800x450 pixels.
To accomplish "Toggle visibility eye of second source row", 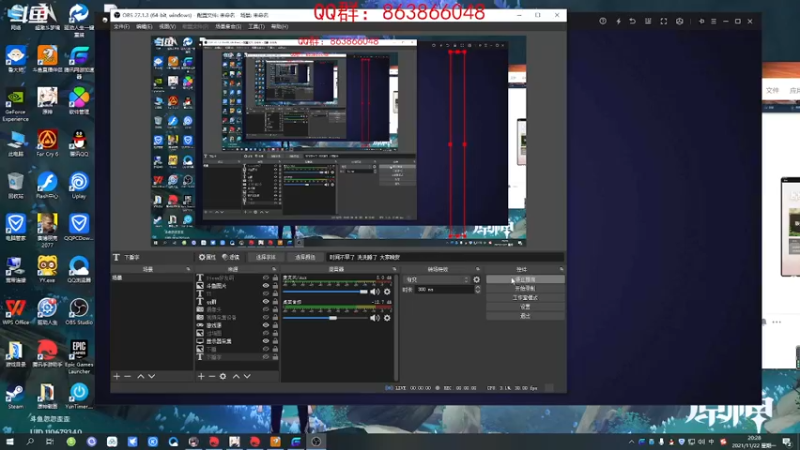I will (x=266, y=286).
